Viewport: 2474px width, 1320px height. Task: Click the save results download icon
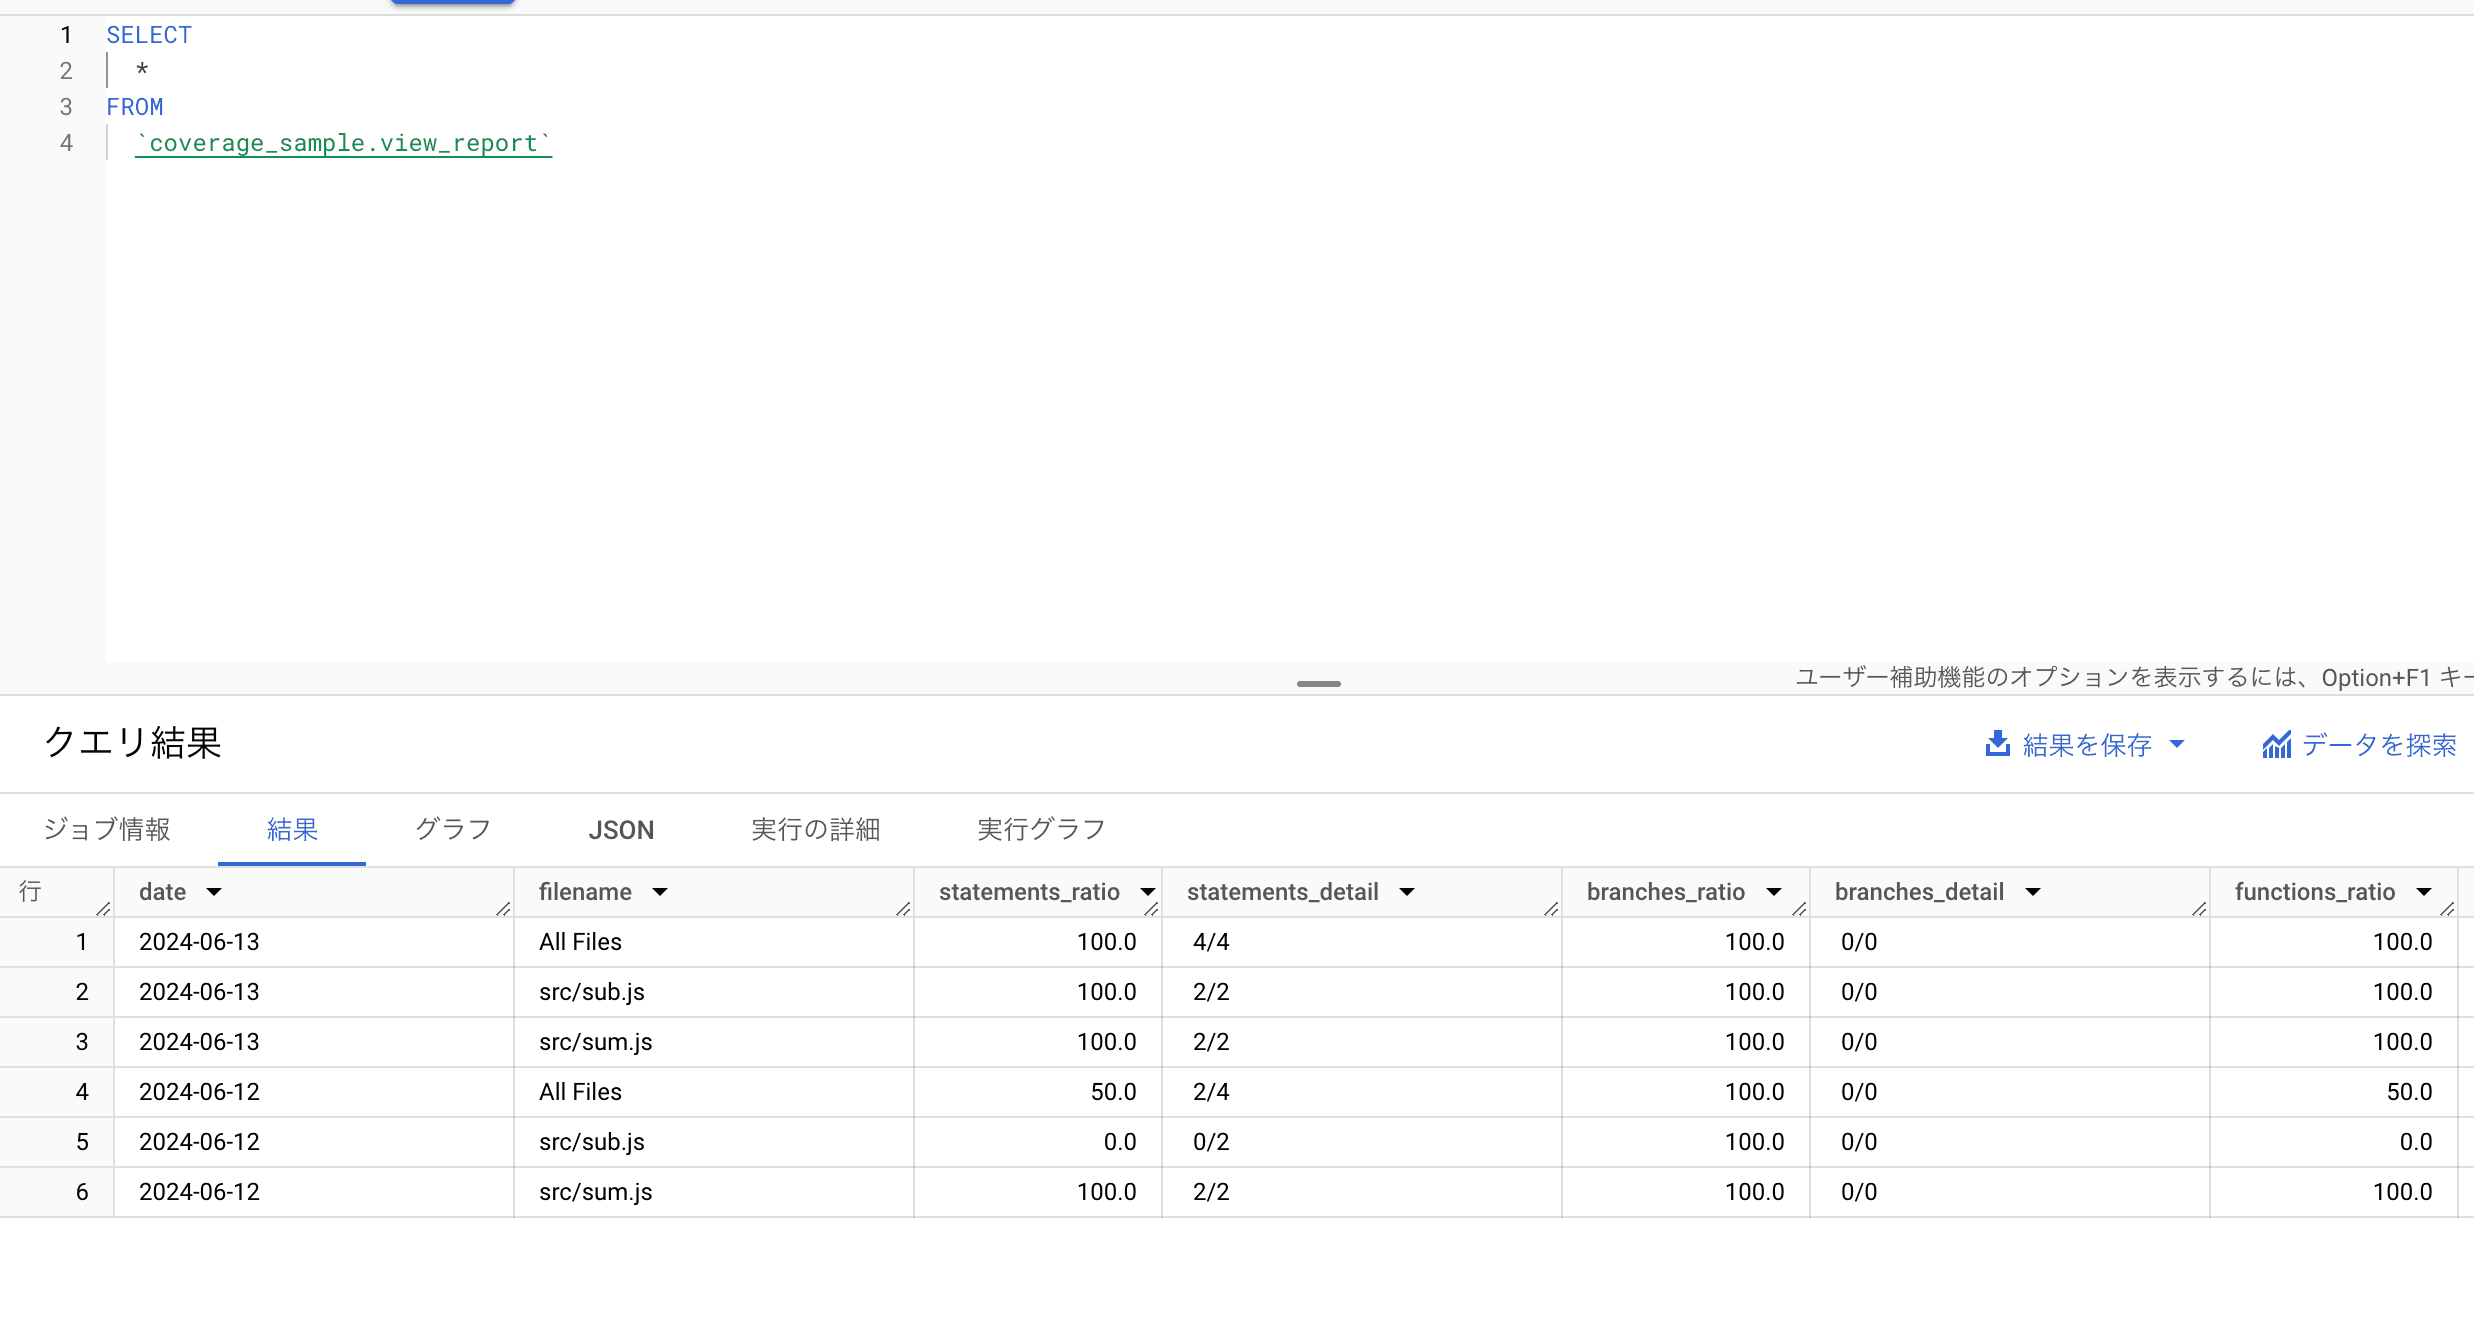point(1997,744)
